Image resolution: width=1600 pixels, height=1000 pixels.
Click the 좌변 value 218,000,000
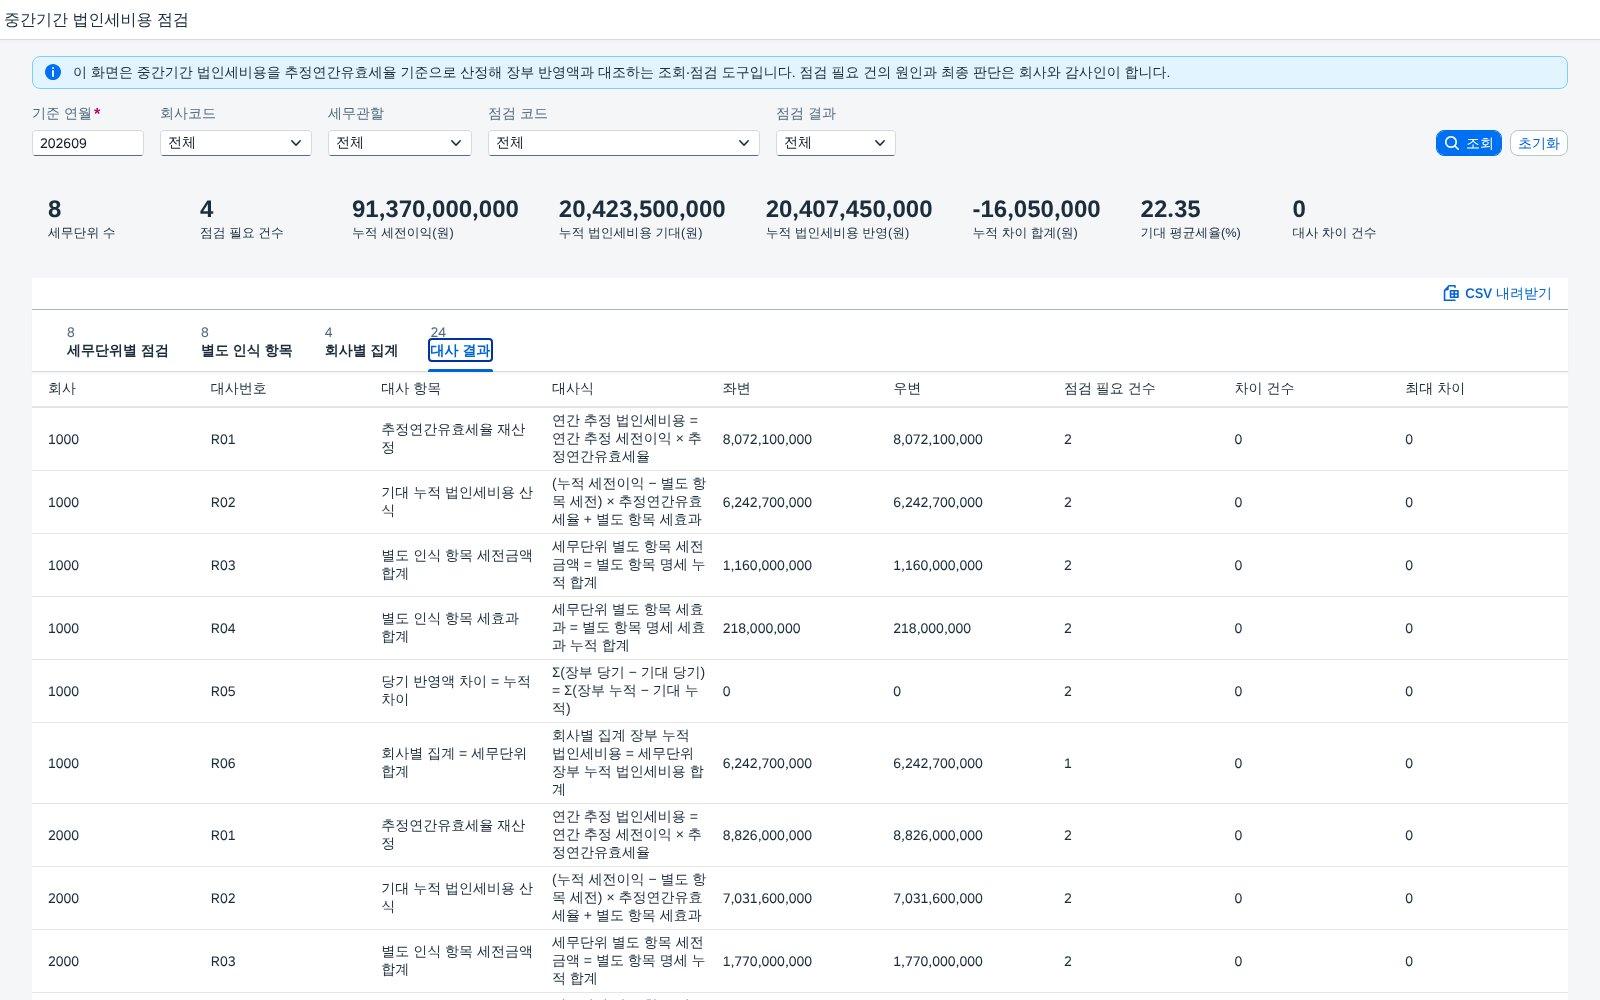pos(761,628)
